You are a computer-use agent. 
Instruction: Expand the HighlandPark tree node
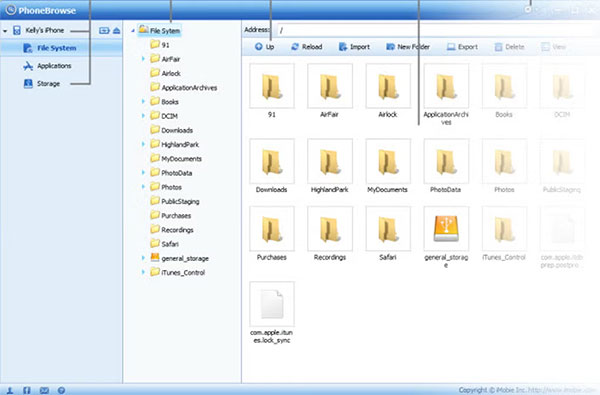click(x=143, y=144)
